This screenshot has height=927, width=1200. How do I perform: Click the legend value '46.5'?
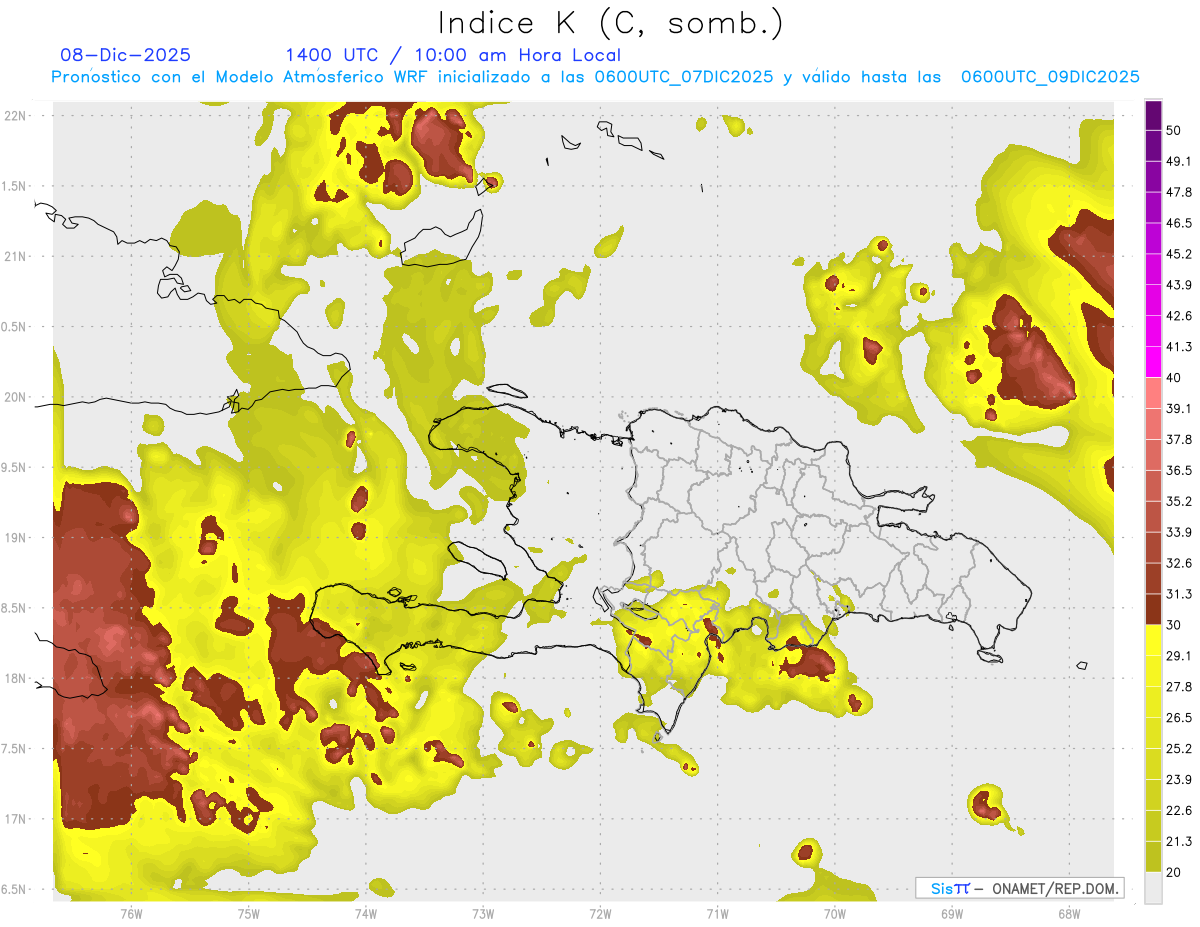click(x=1179, y=223)
